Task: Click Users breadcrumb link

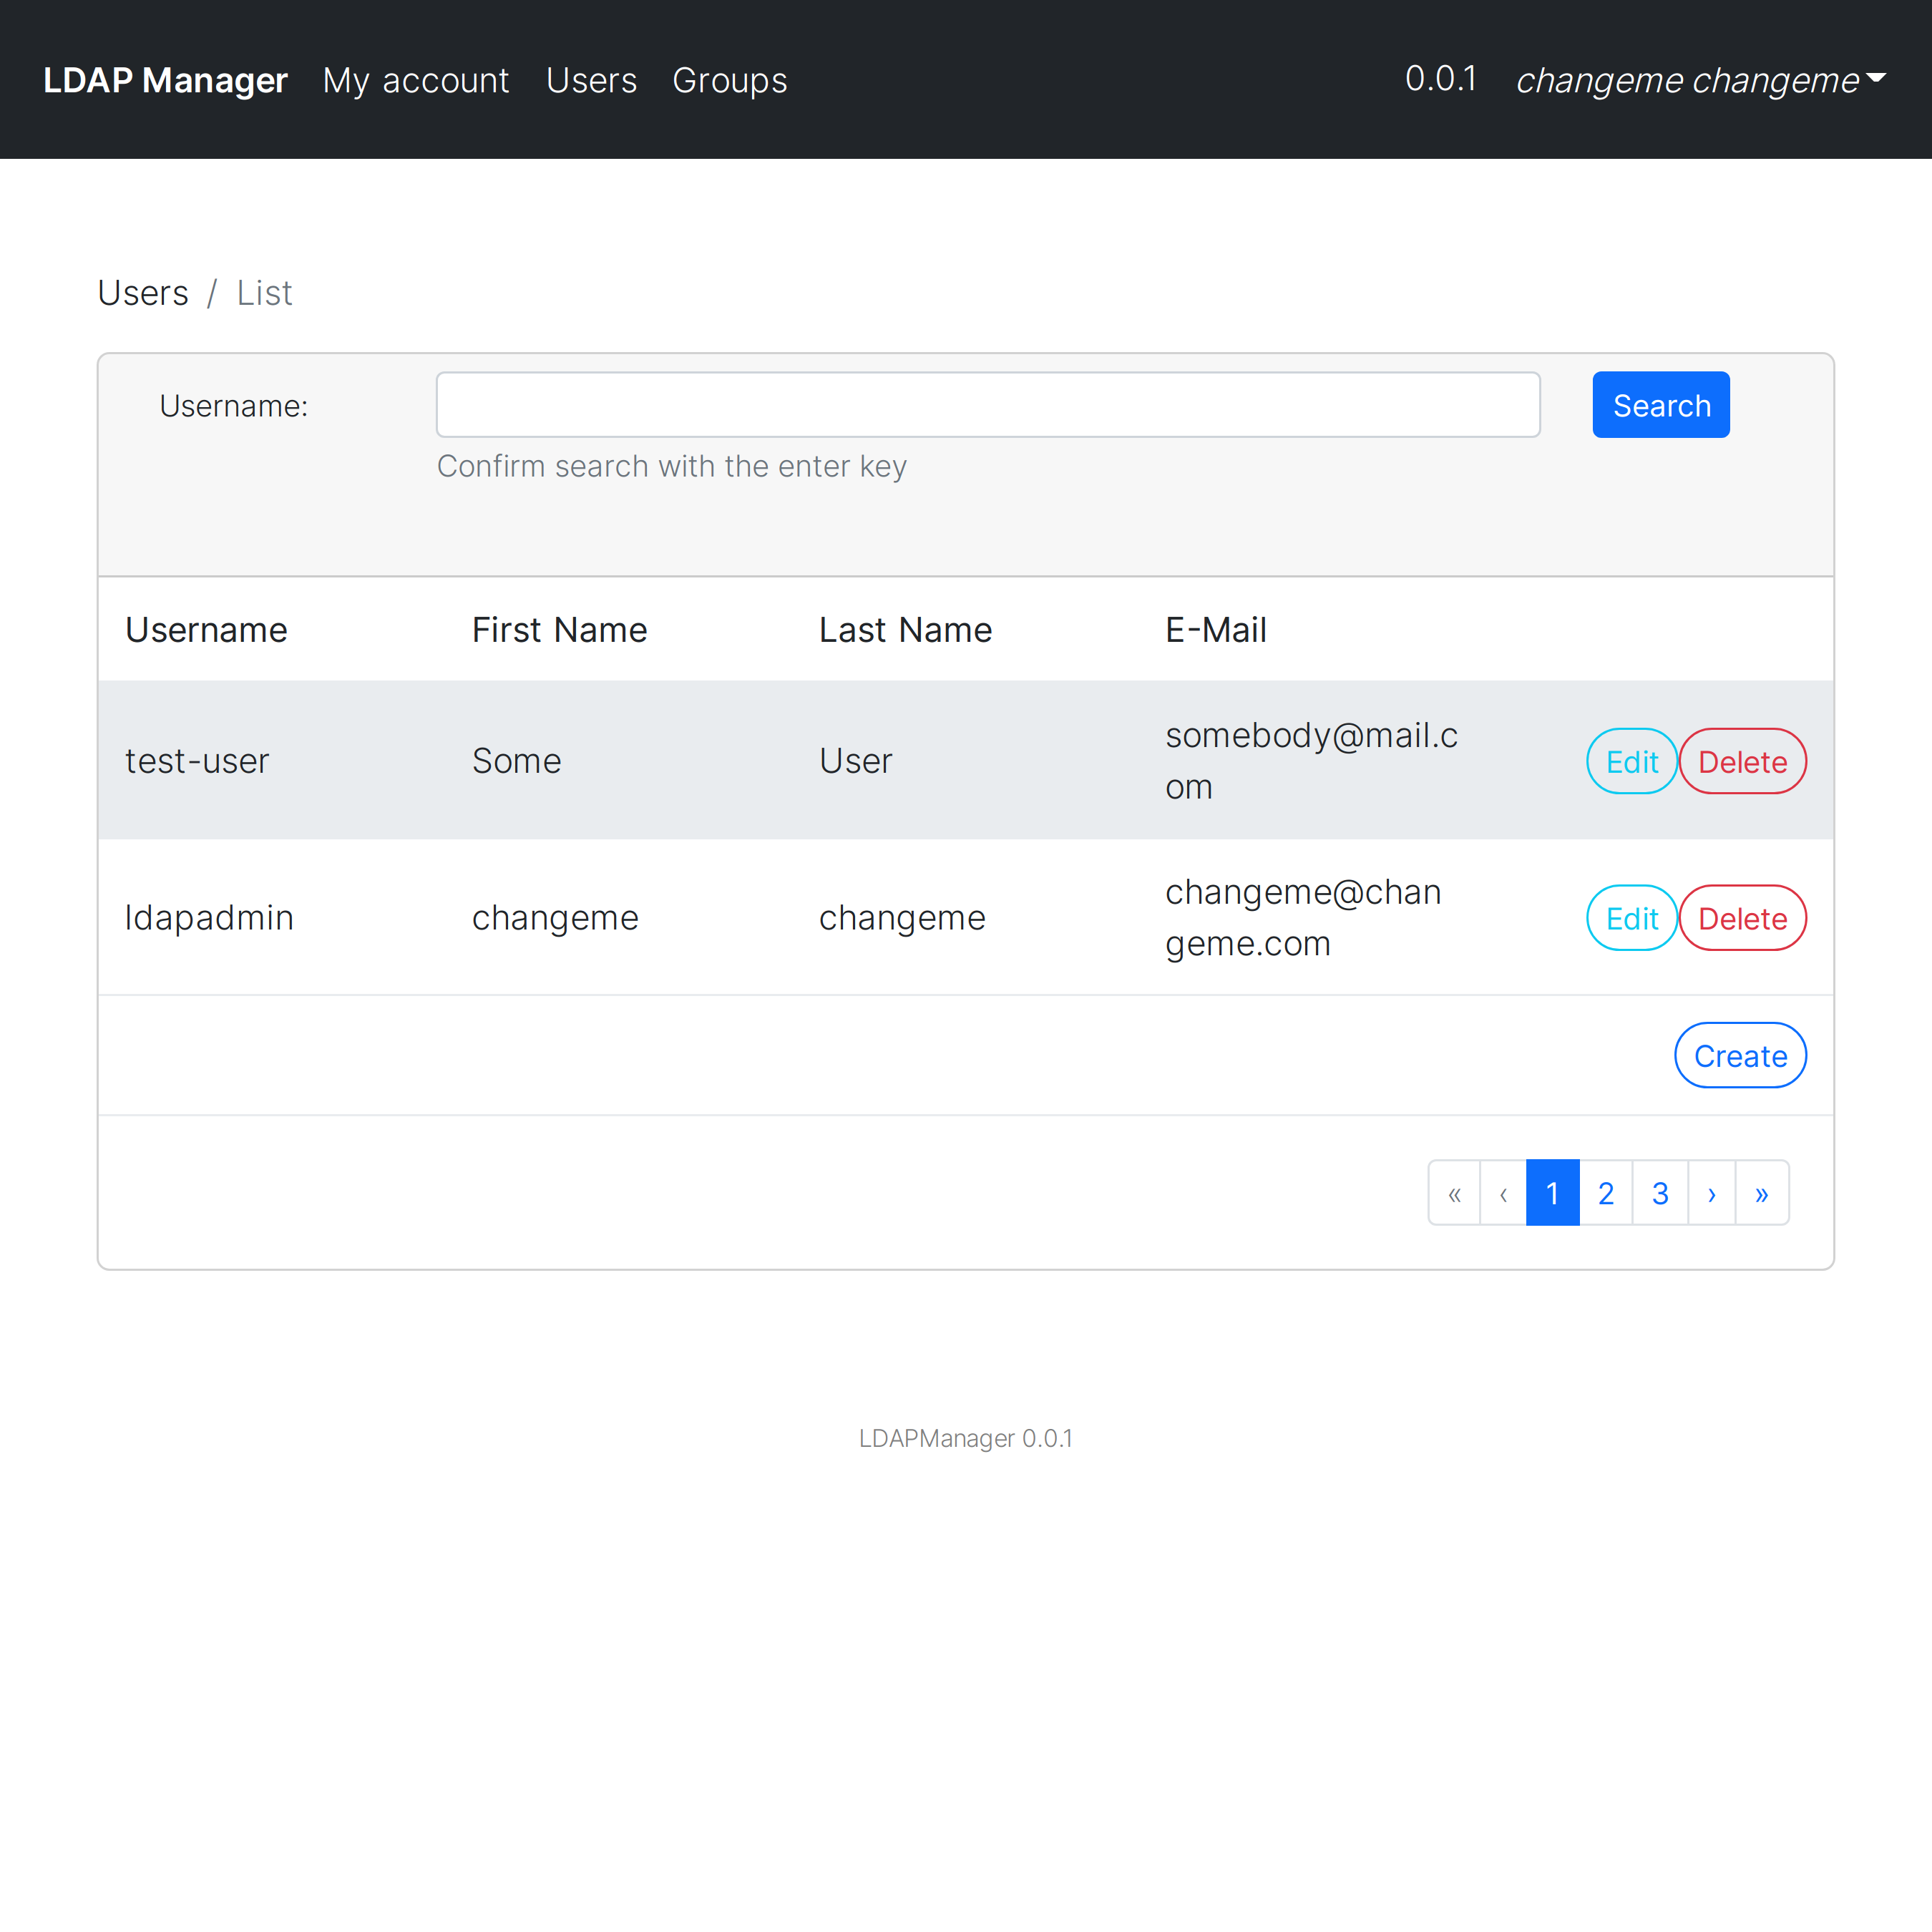Action: 143,293
